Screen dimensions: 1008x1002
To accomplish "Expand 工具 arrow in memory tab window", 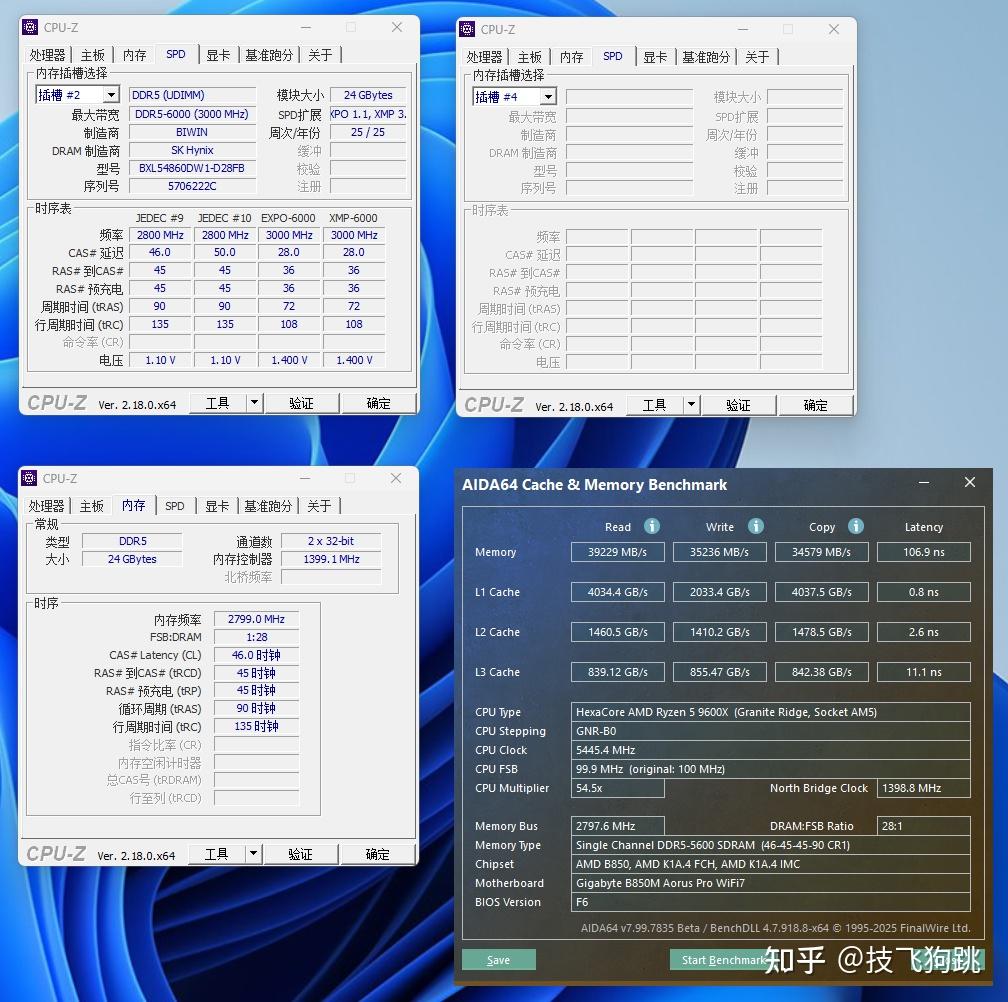I will (x=254, y=854).
